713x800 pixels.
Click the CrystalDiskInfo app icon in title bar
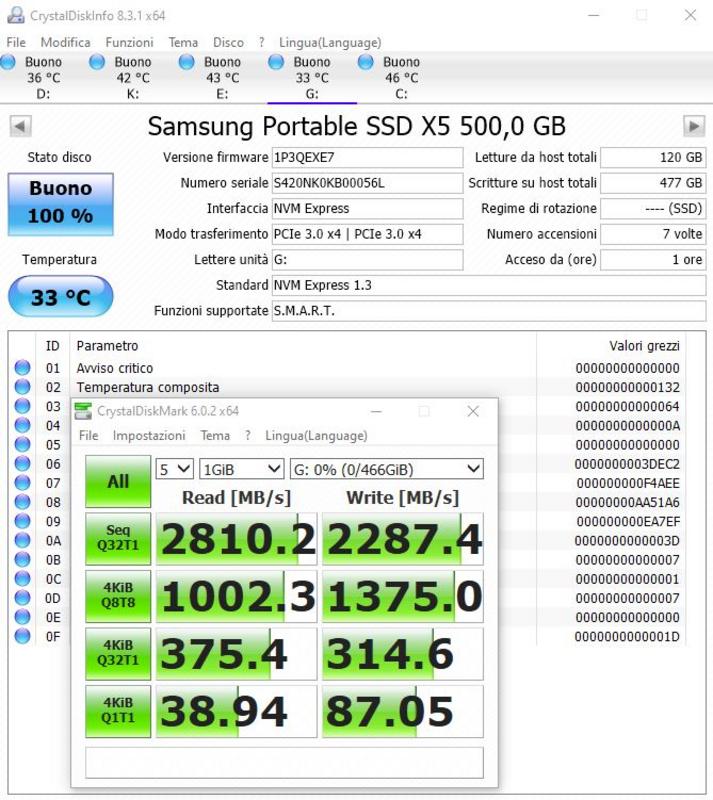pos(15,15)
